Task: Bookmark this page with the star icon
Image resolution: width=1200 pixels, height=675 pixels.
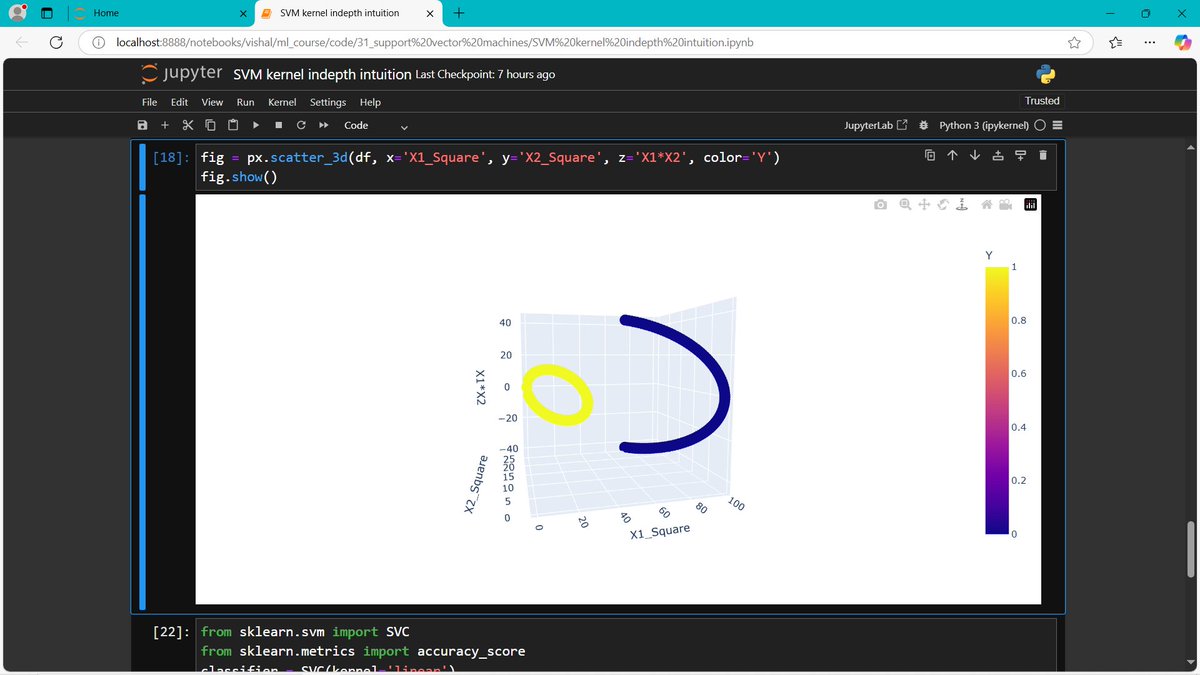Action: point(1074,42)
